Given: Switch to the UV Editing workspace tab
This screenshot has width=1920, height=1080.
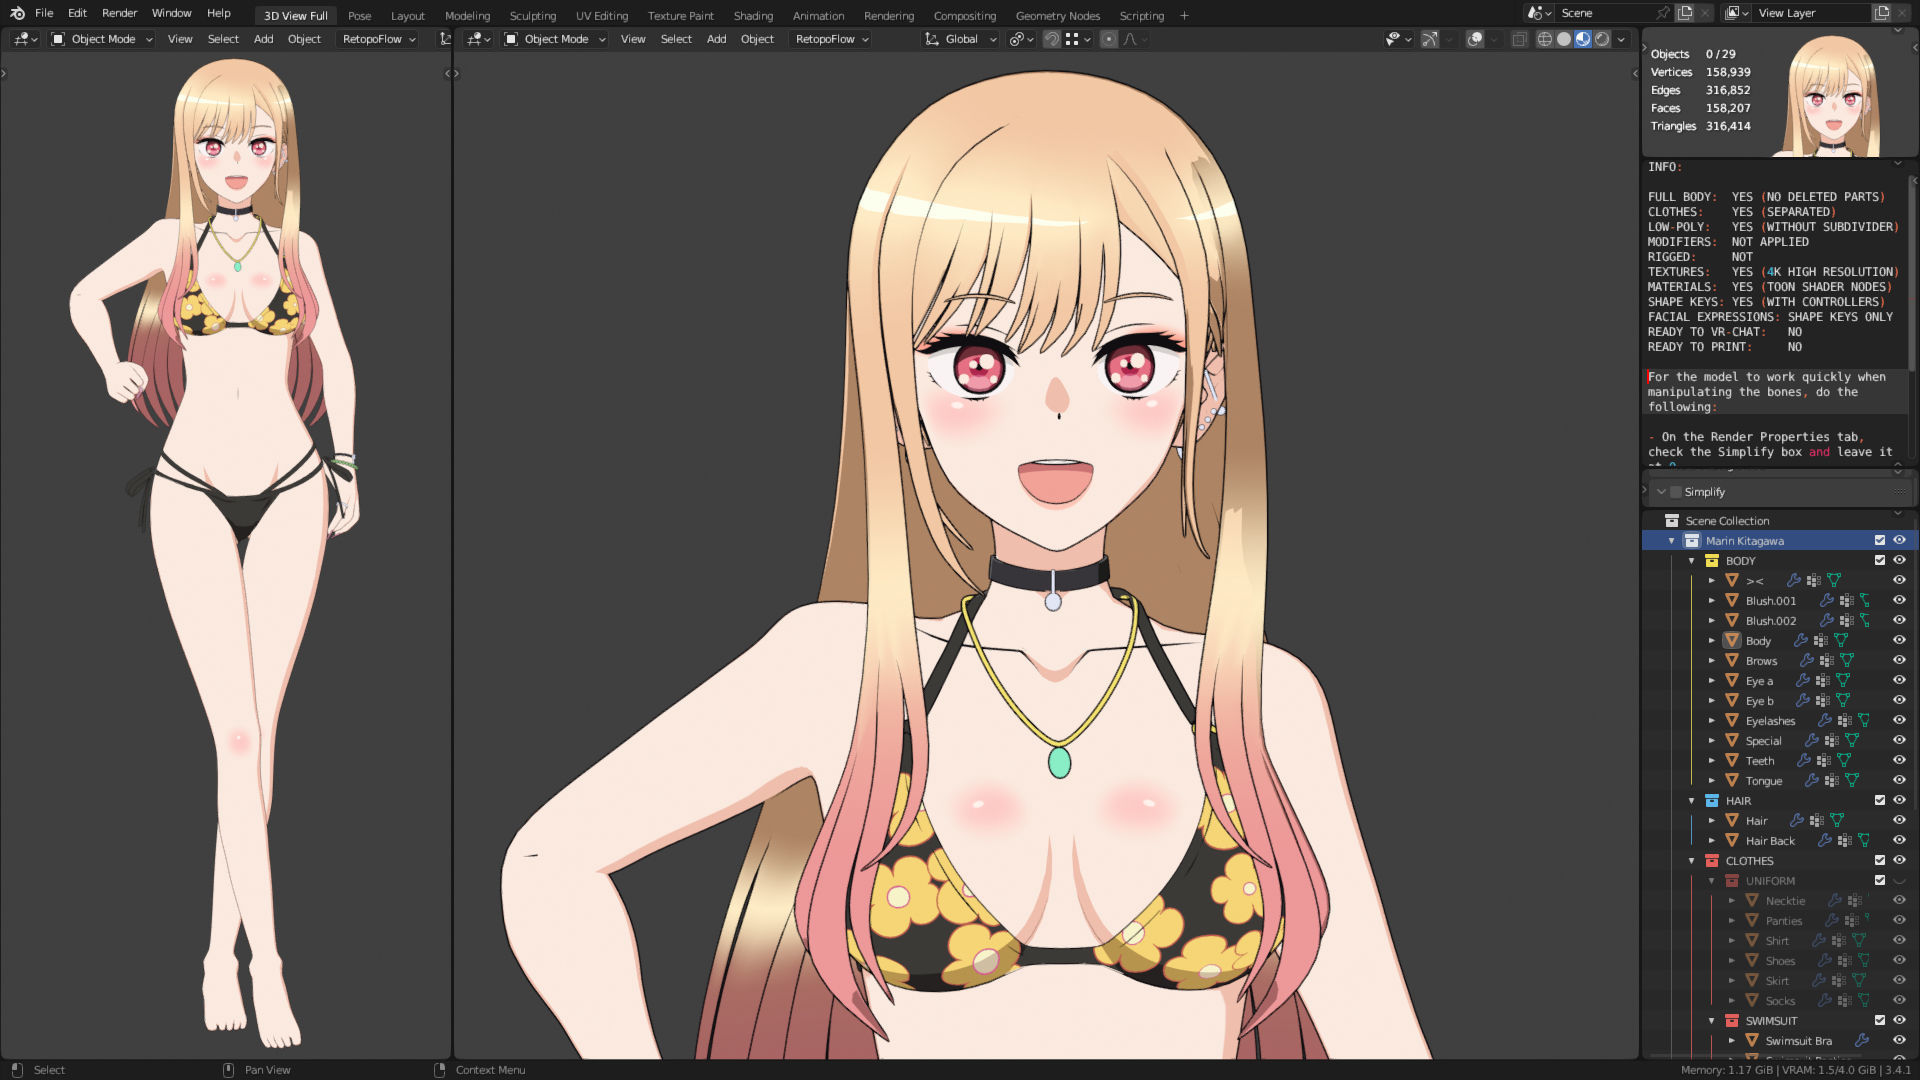Looking at the screenshot, I should (x=602, y=15).
